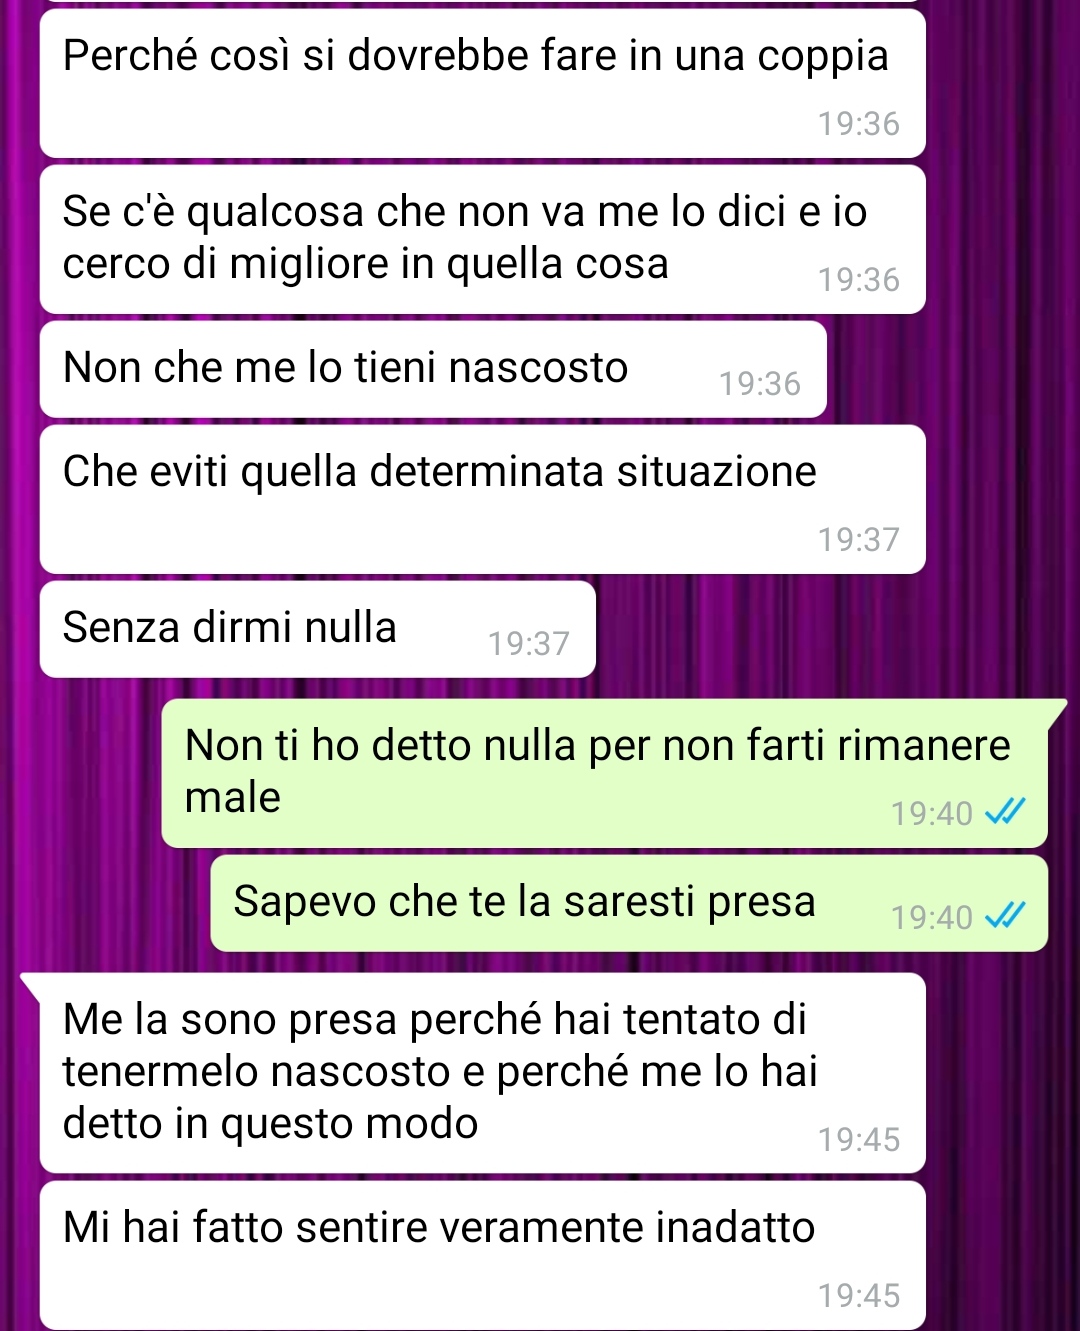Select the "Mi hai fatto sentire veramente inadatto" message
The height and width of the screenshot is (1331, 1080).
click(482, 1255)
